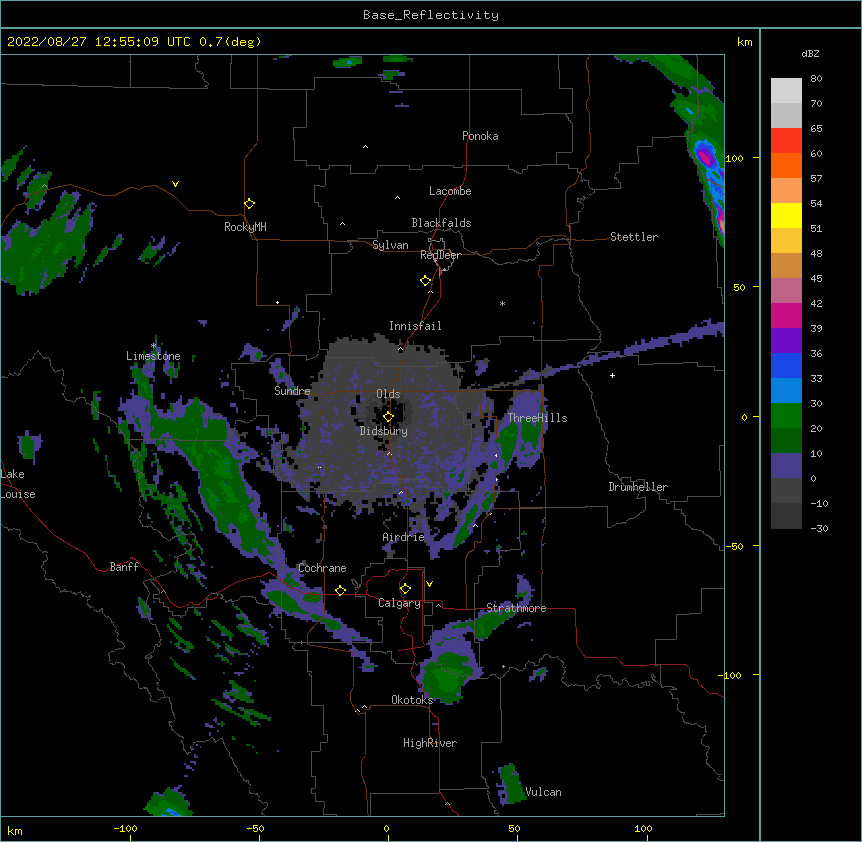Click the 45 value on the dBZ legend
862x842 pixels.
[816, 279]
